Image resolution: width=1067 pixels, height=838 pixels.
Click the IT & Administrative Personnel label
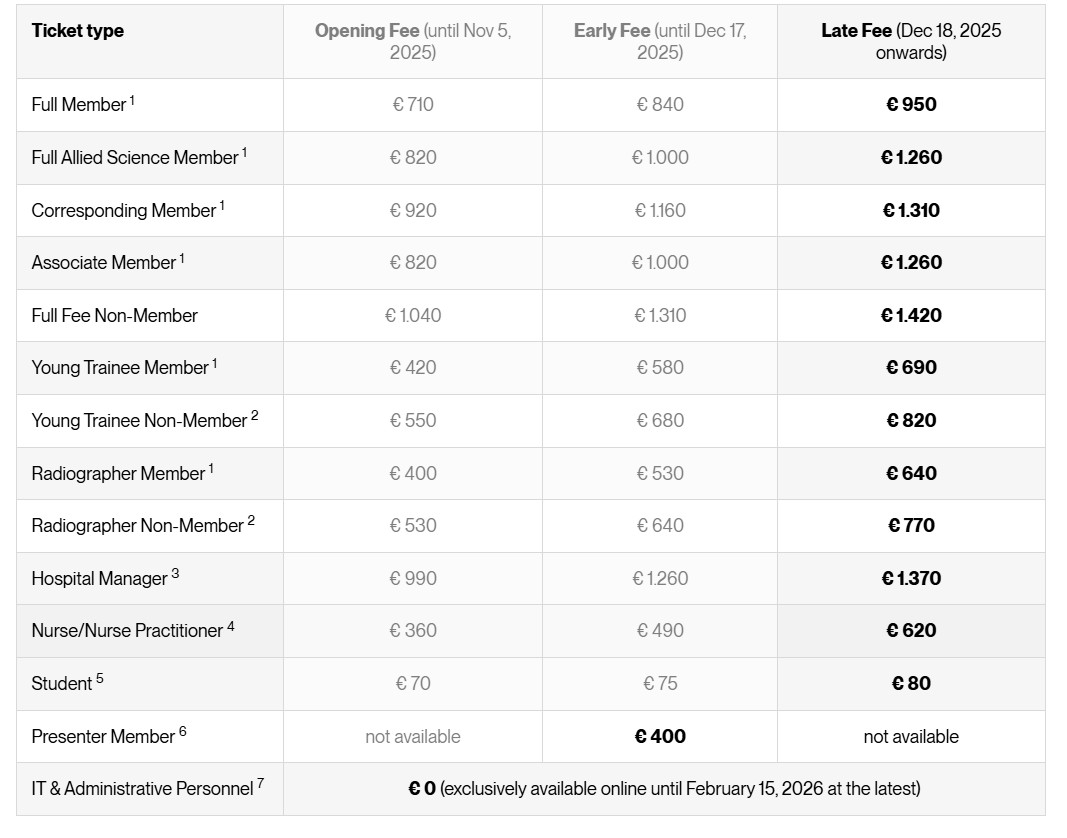[x=142, y=788]
